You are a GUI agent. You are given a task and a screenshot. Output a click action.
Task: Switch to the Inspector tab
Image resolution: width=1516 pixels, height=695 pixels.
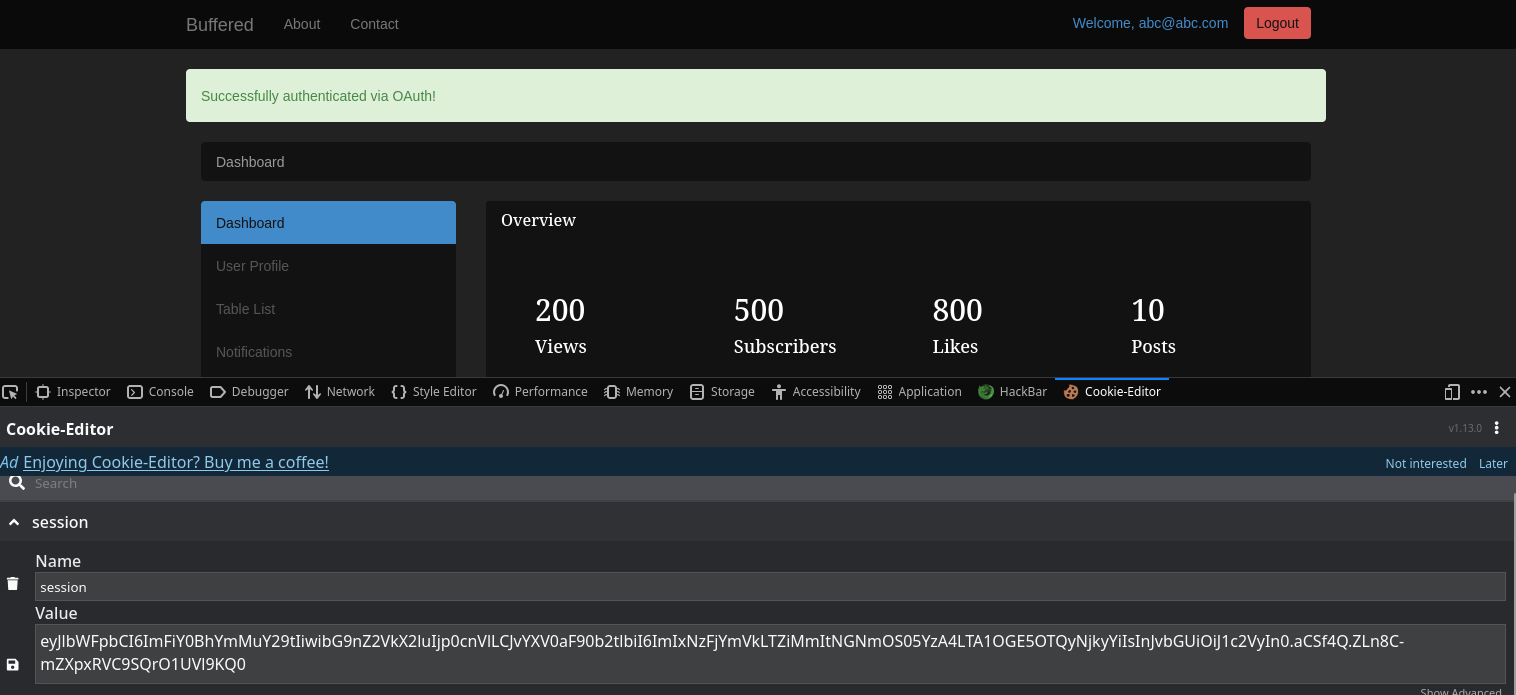coord(73,392)
